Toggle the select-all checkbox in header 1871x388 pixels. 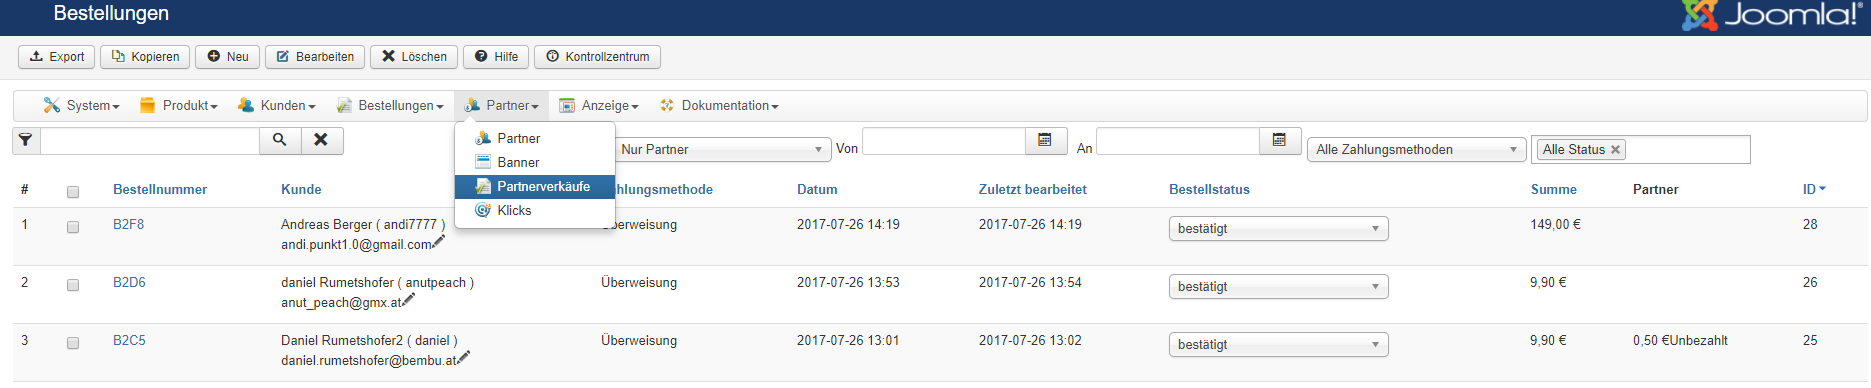[73, 192]
